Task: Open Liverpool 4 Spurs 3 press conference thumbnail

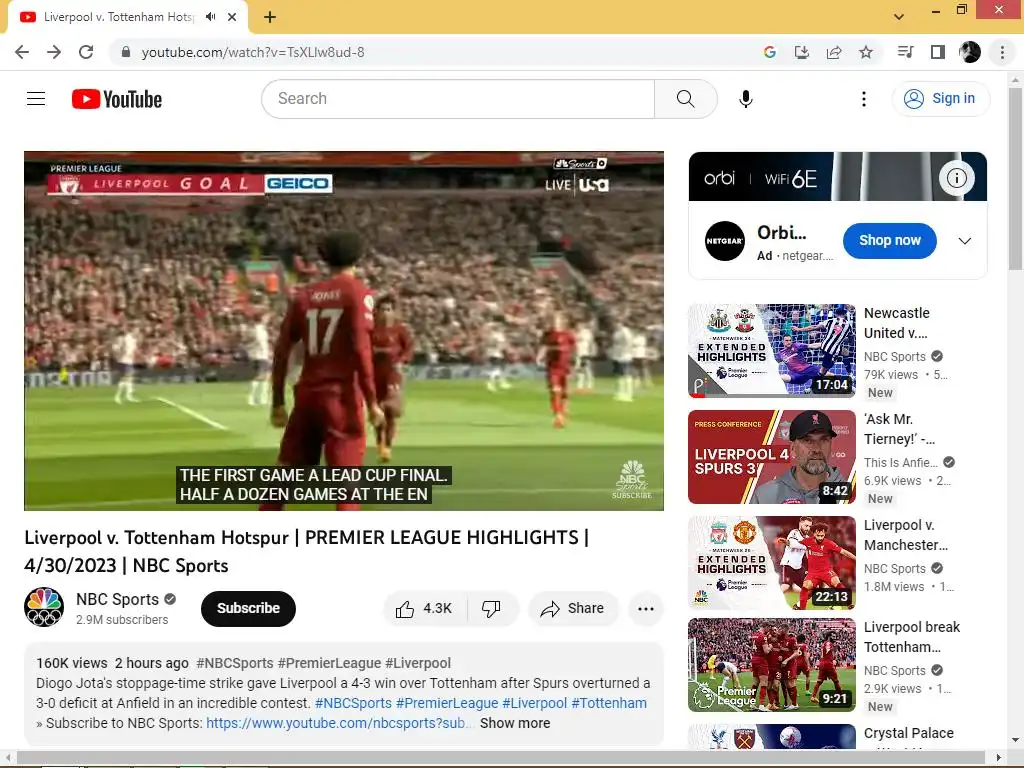Action: click(772, 457)
